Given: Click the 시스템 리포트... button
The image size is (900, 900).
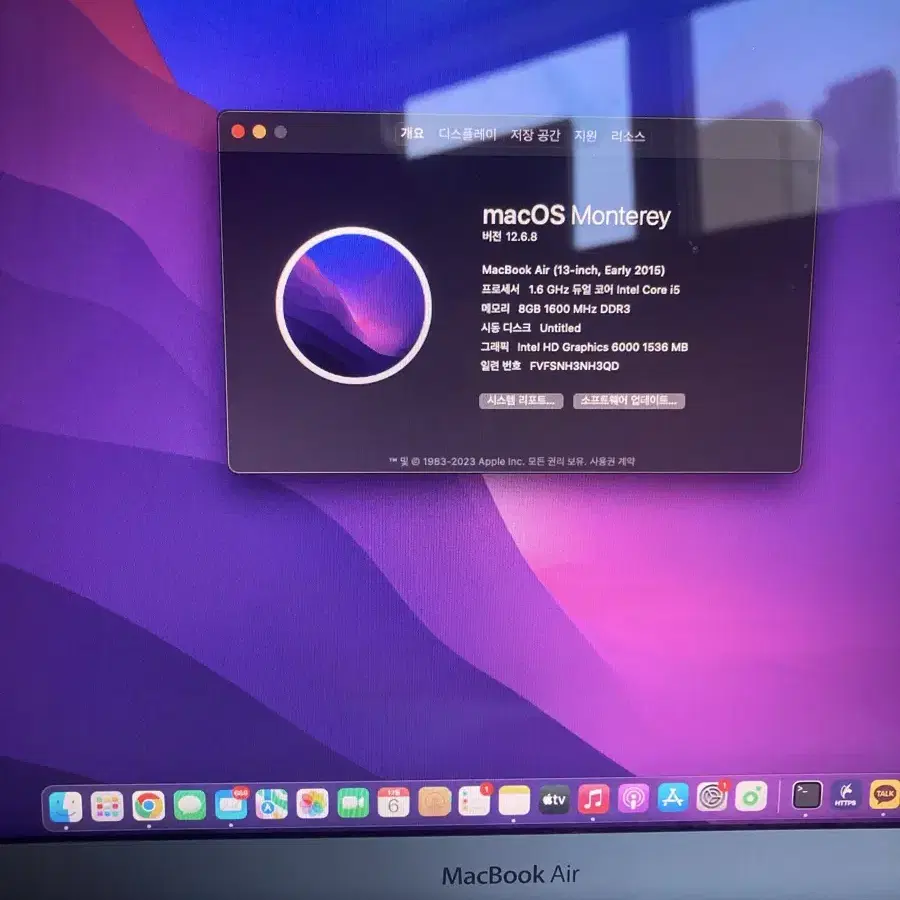Looking at the screenshot, I should [x=521, y=400].
